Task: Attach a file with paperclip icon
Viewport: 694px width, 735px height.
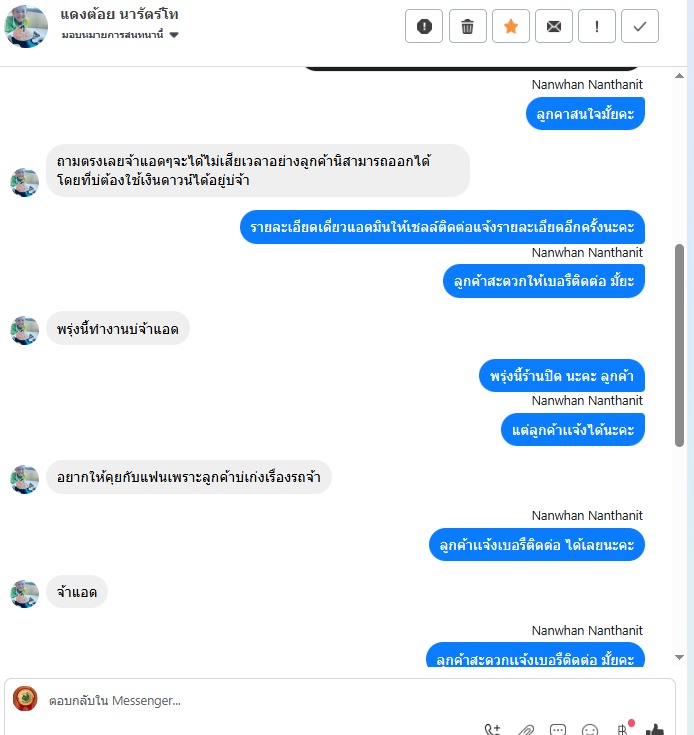Action: pyautogui.click(x=526, y=730)
